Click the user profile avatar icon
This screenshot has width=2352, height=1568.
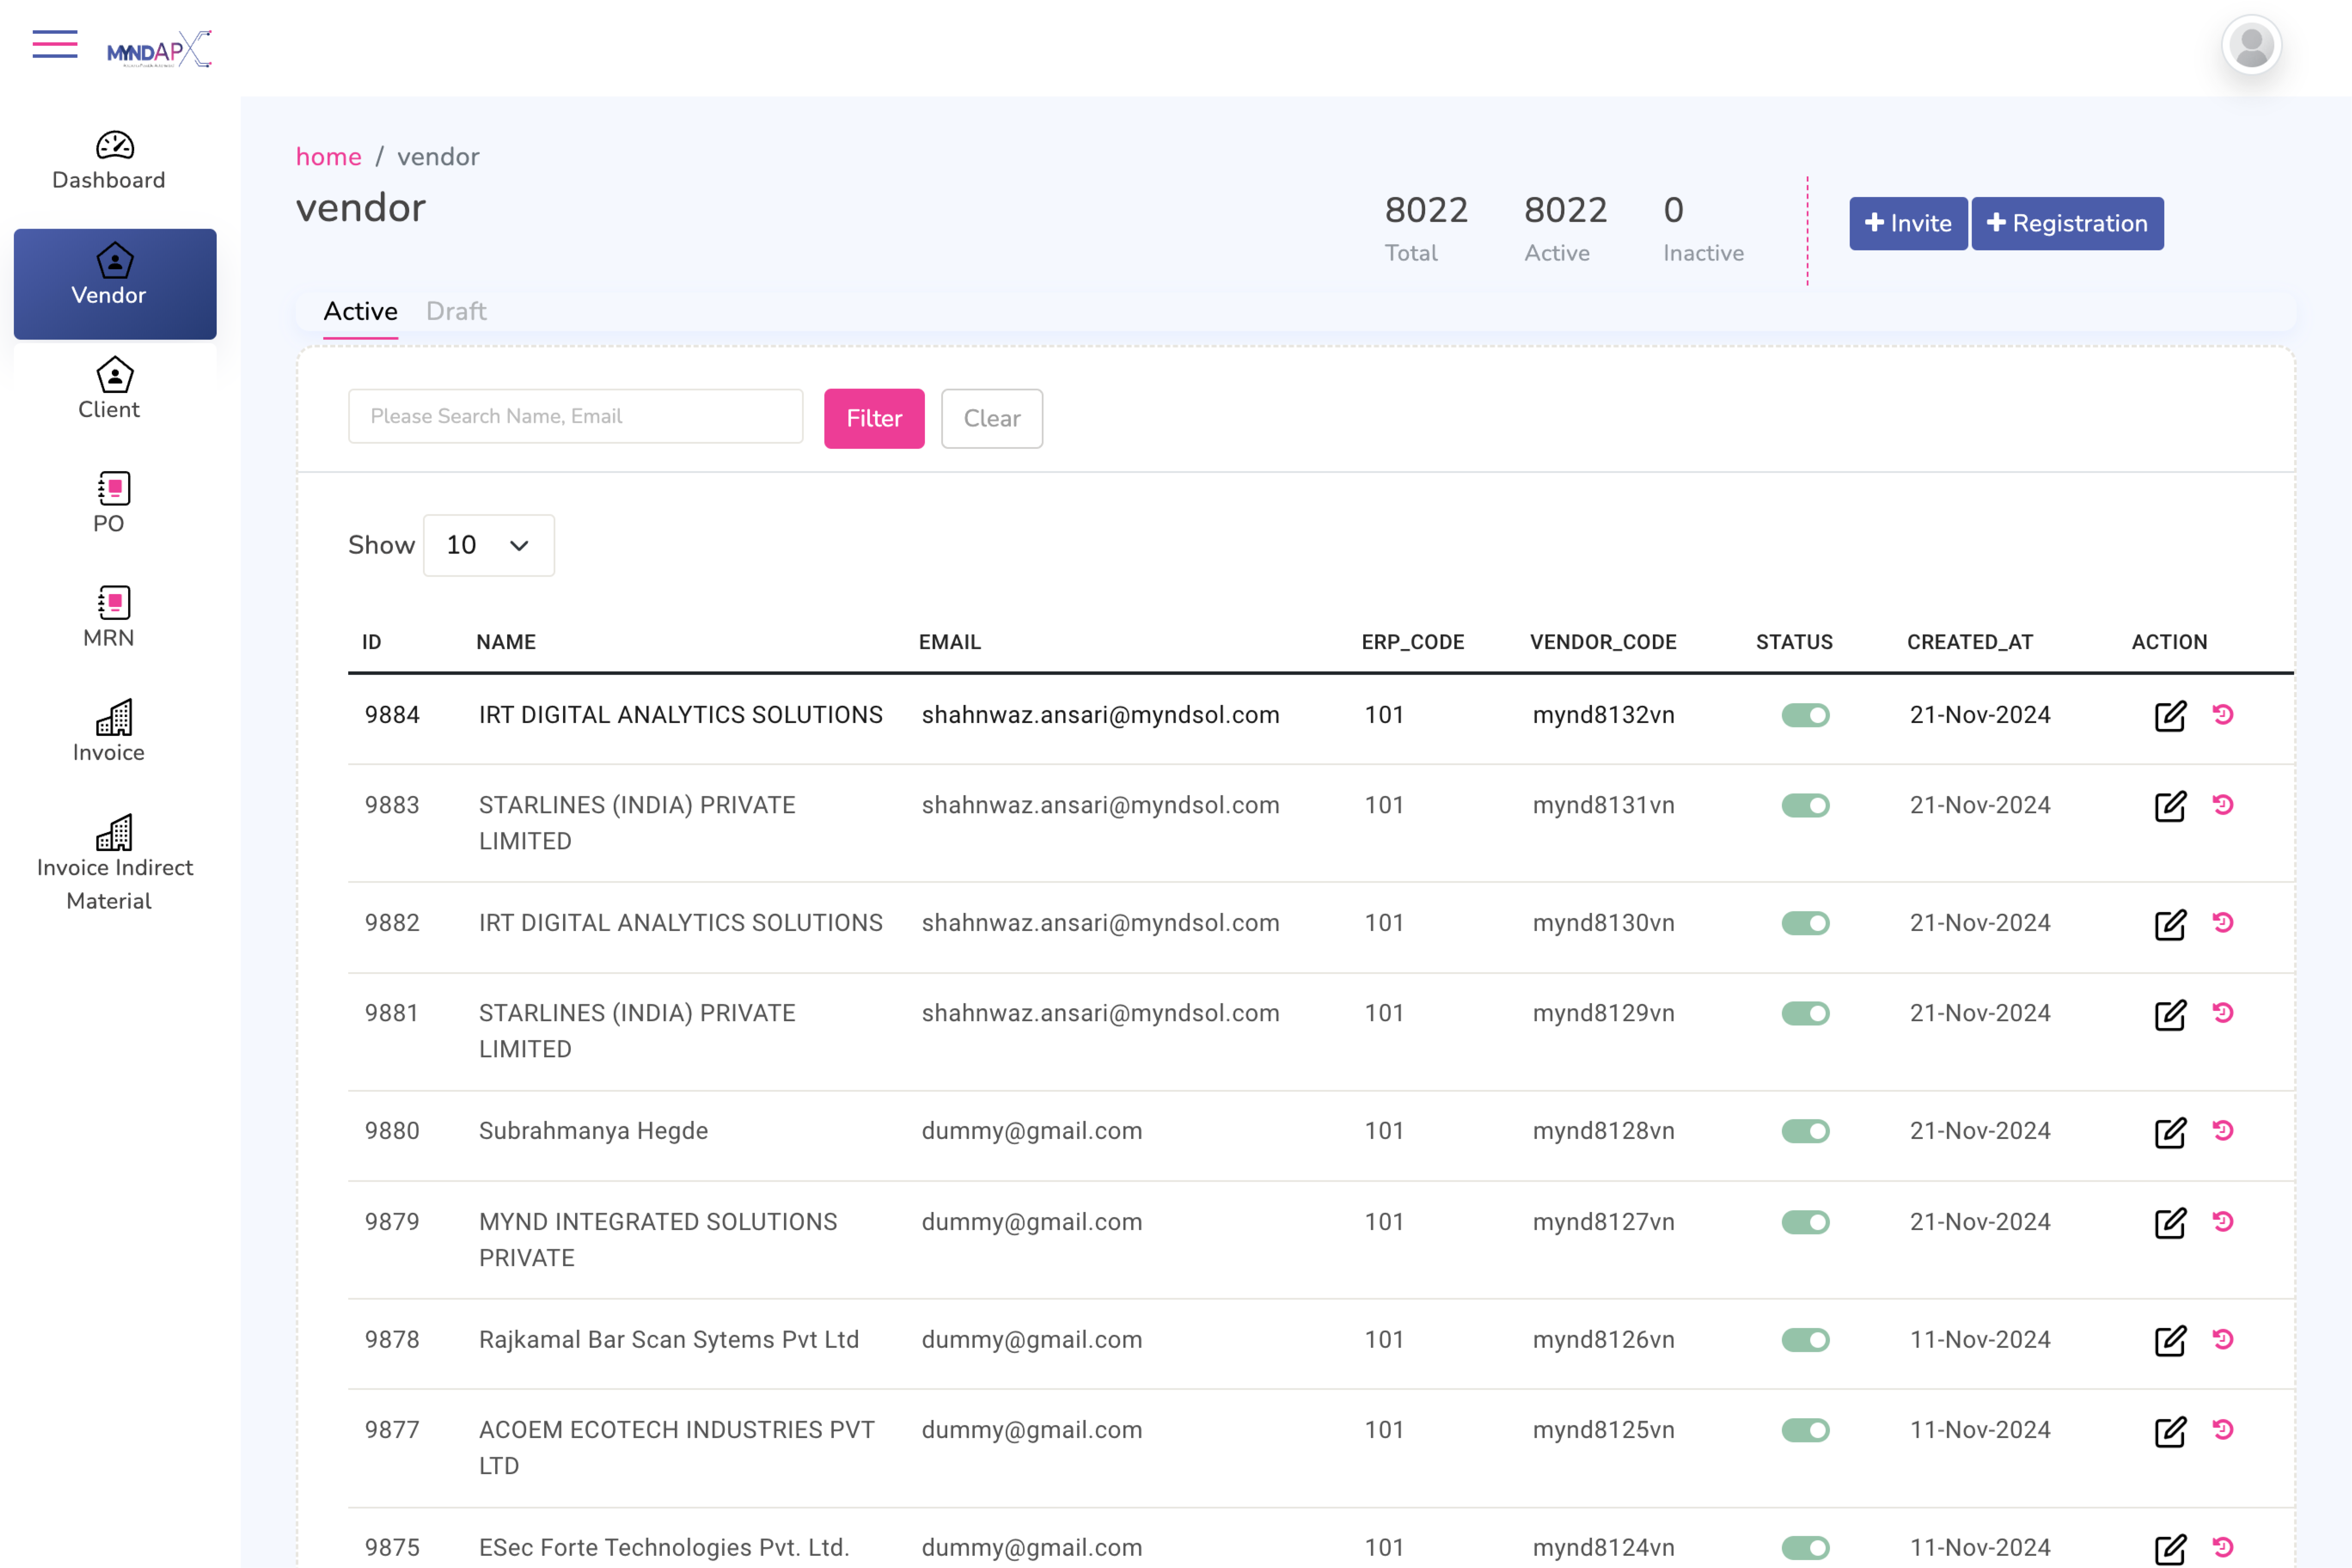pos(2250,46)
